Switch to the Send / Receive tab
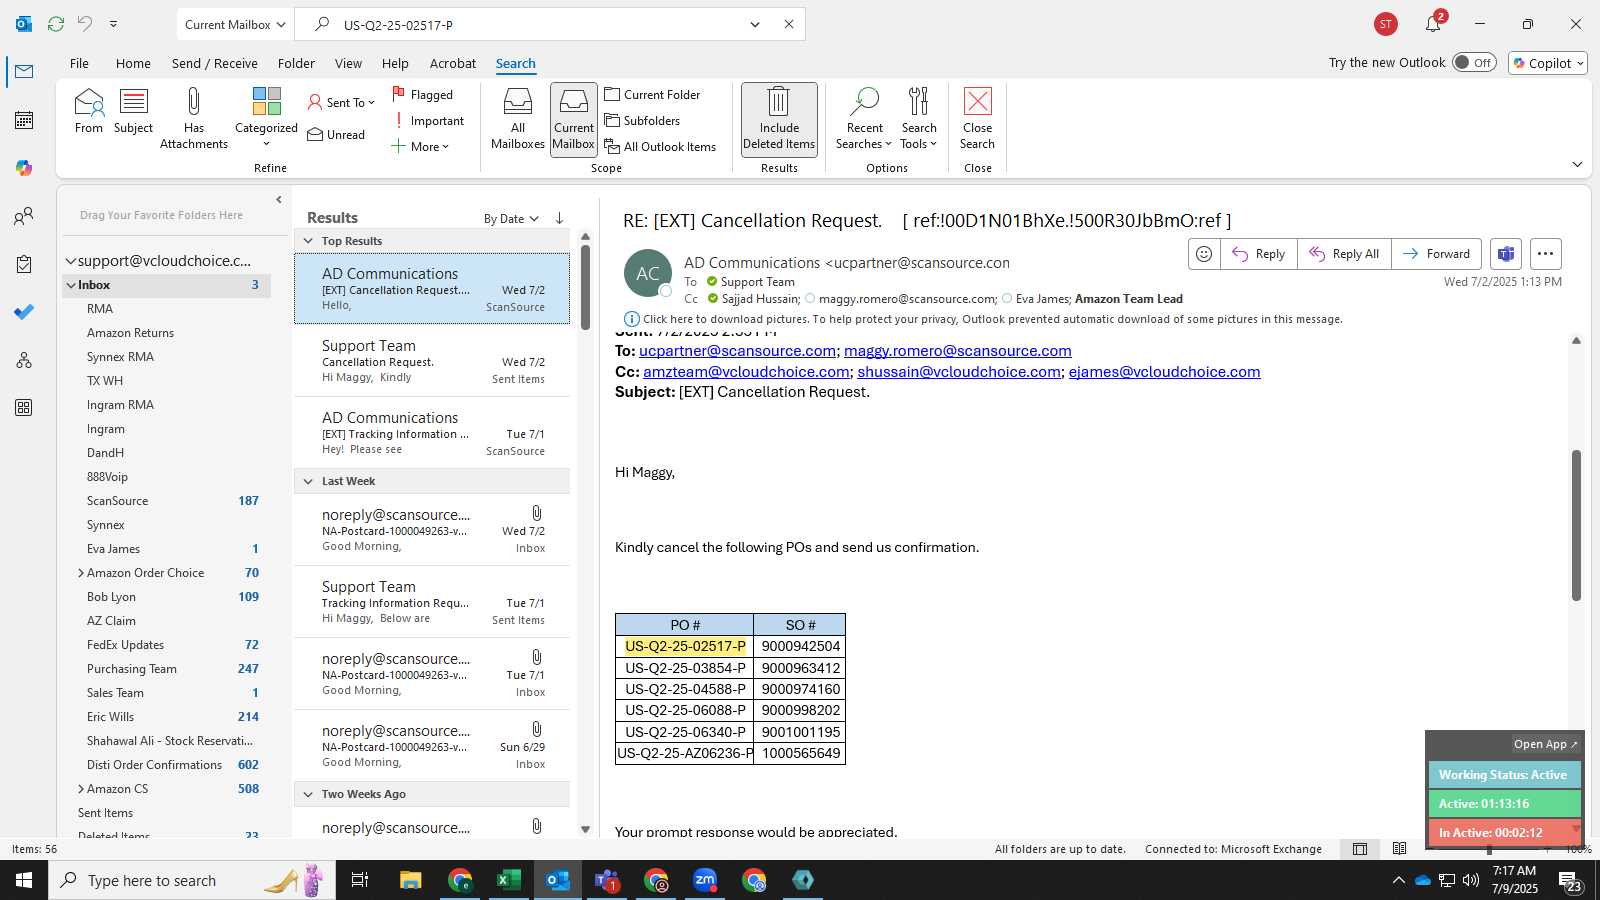 [214, 63]
